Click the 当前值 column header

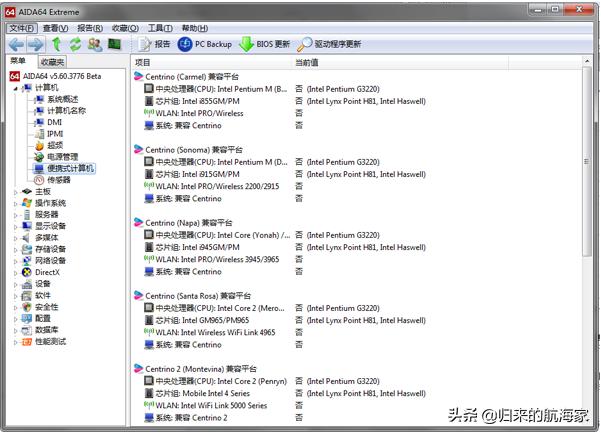click(400, 62)
